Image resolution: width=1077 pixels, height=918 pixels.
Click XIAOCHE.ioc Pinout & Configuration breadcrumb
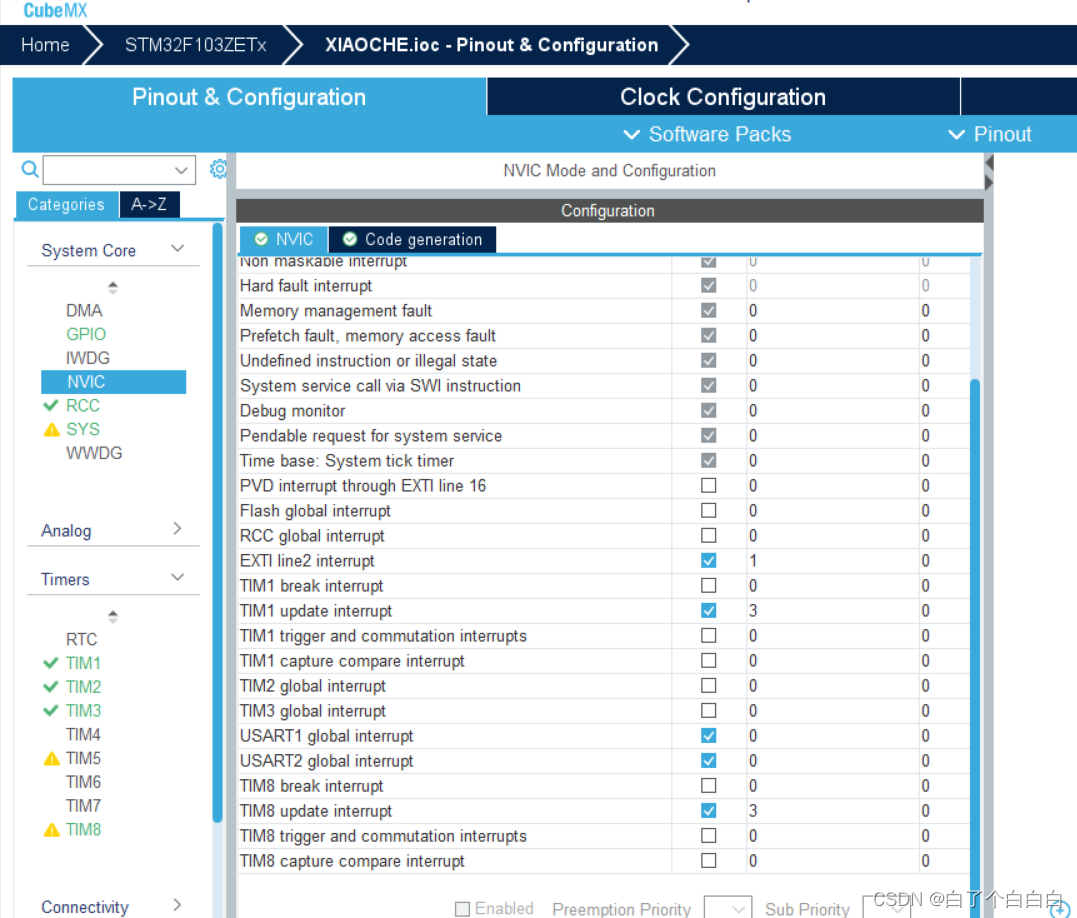tap(492, 45)
